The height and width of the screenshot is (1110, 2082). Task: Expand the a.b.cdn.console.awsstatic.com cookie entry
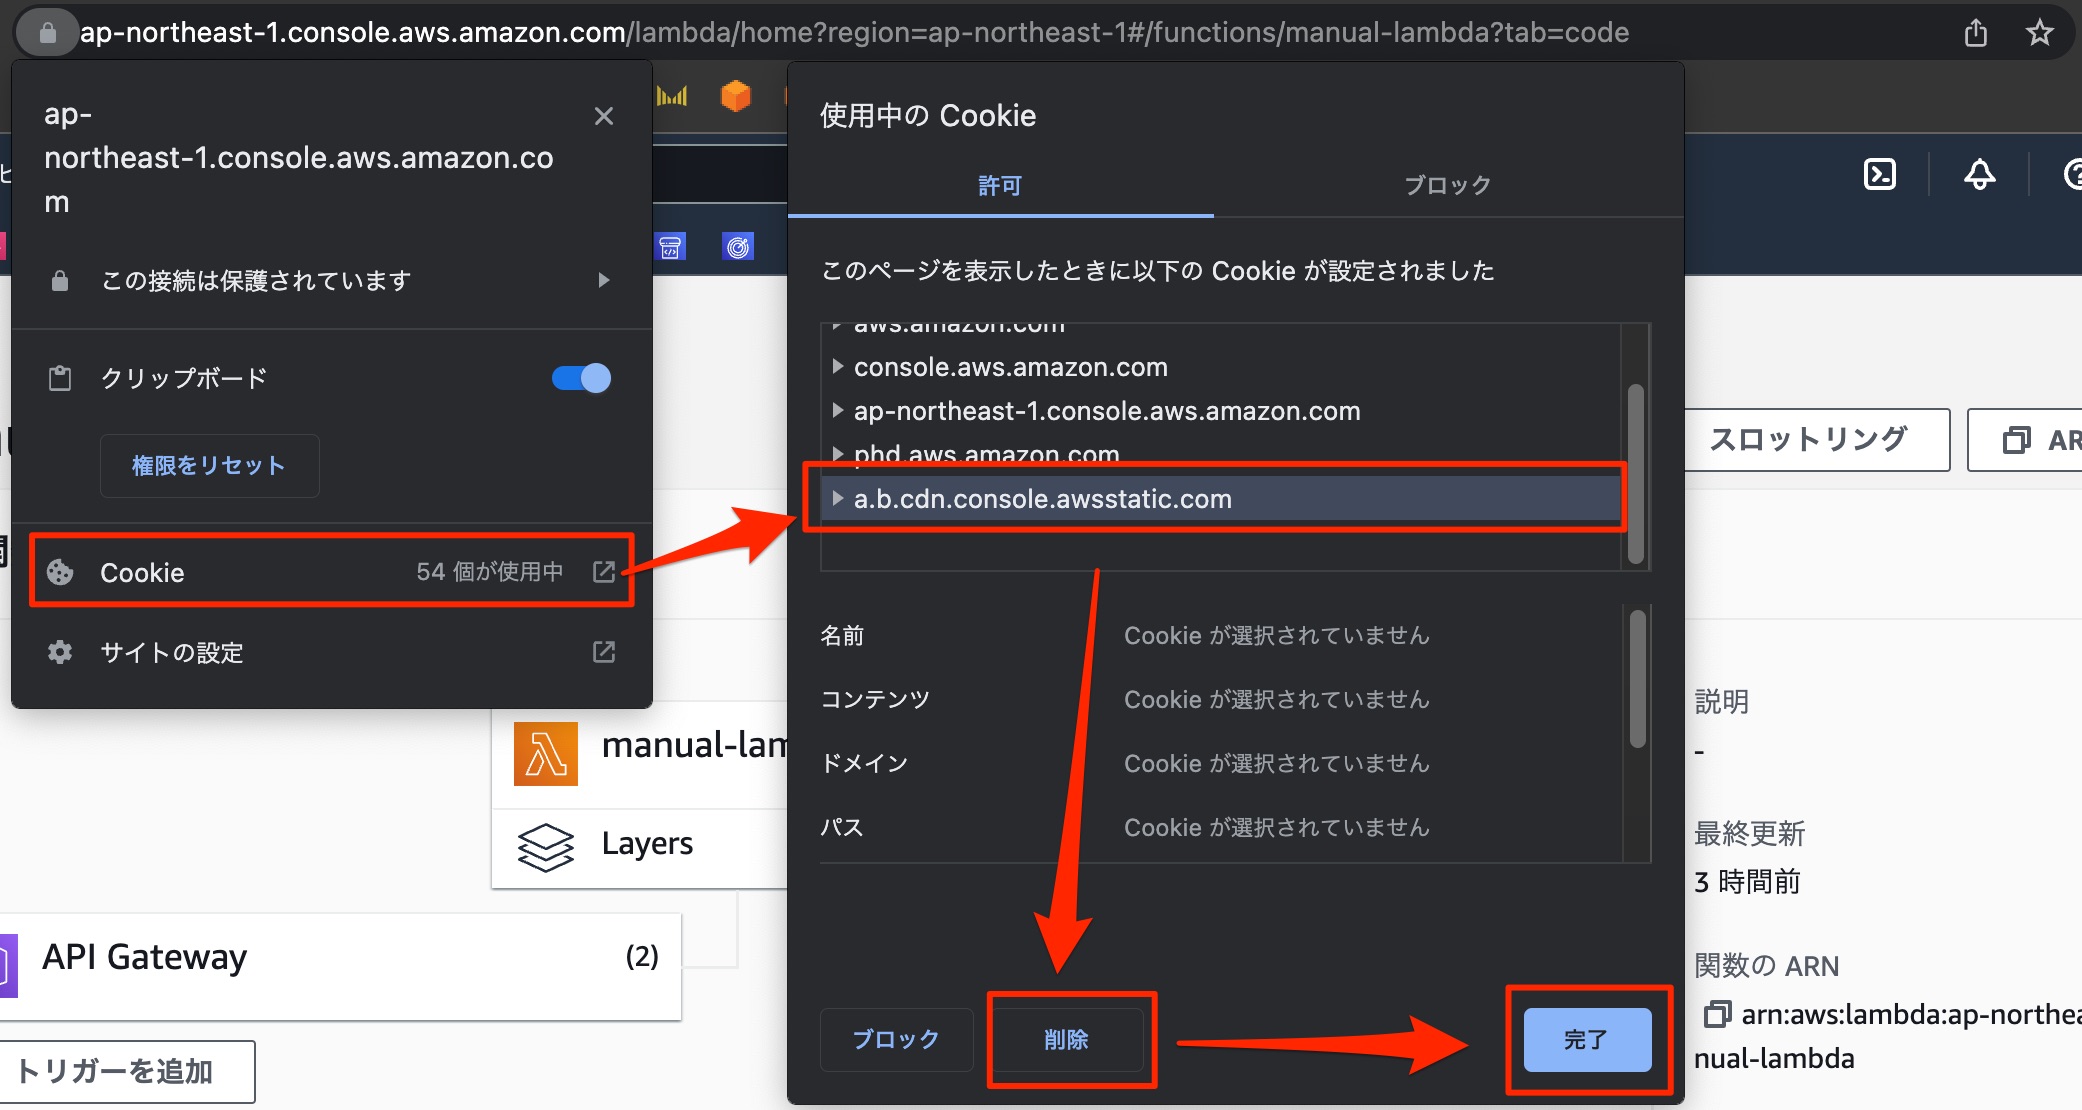(837, 499)
